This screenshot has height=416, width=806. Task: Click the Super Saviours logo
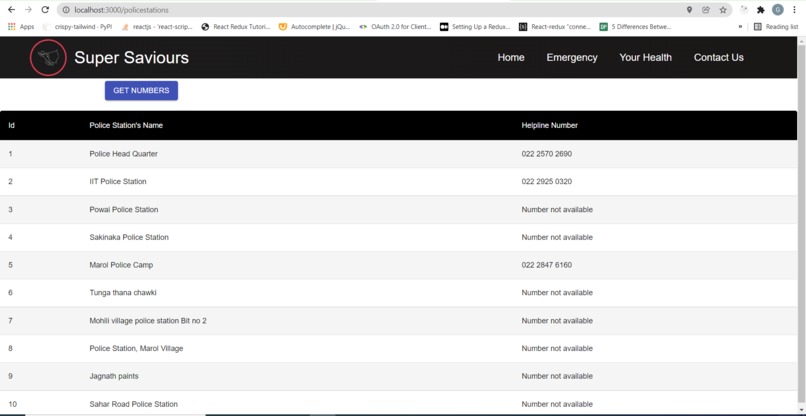[48, 57]
